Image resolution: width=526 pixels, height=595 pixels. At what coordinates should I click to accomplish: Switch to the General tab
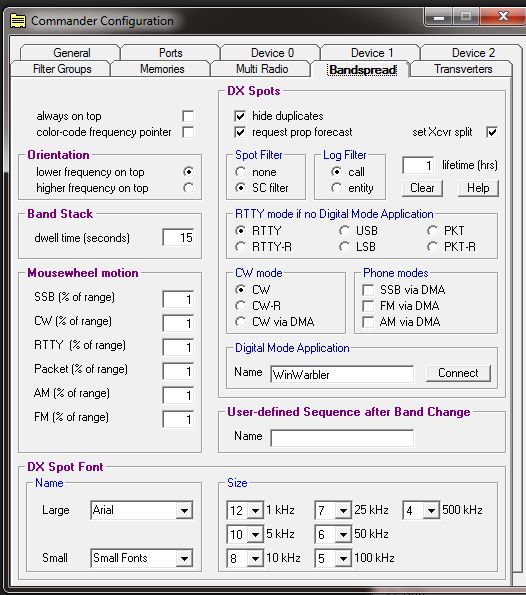tap(71, 52)
